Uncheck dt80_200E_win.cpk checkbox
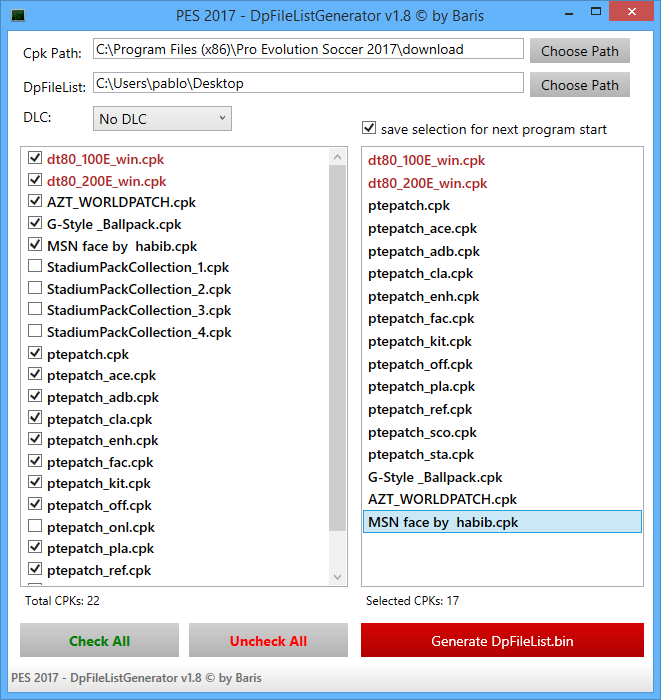 (x=35, y=179)
